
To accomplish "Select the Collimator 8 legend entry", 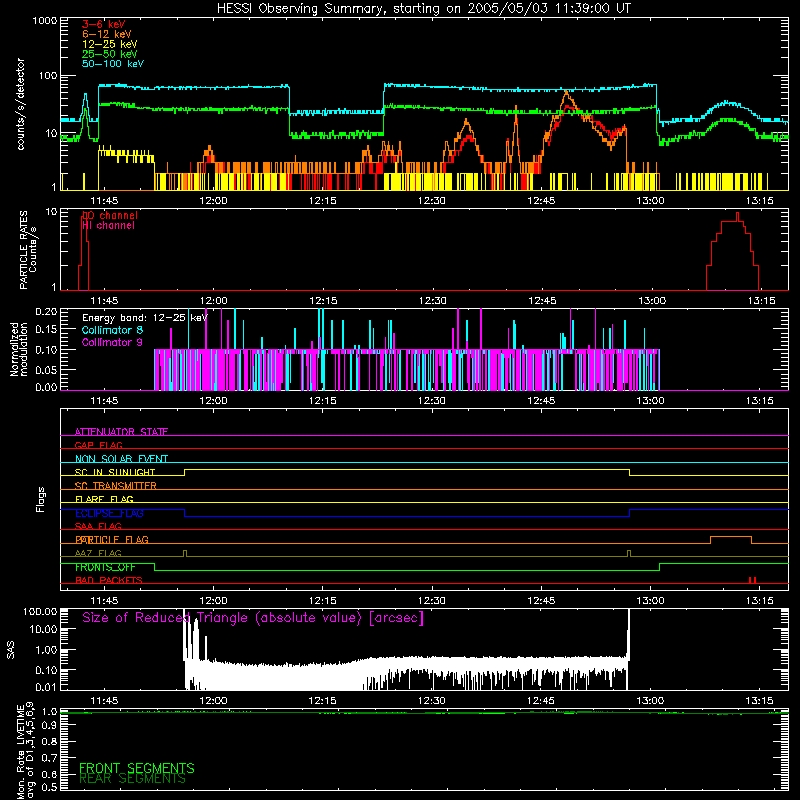I will coord(112,330).
